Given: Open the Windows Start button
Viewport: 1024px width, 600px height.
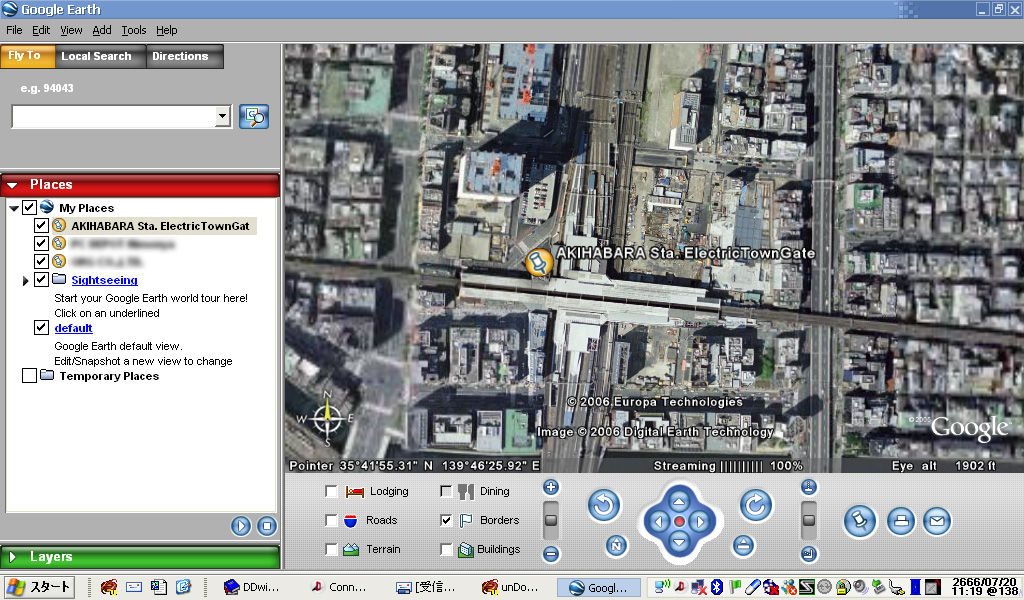Looking at the screenshot, I should click(x=38, y=587).
